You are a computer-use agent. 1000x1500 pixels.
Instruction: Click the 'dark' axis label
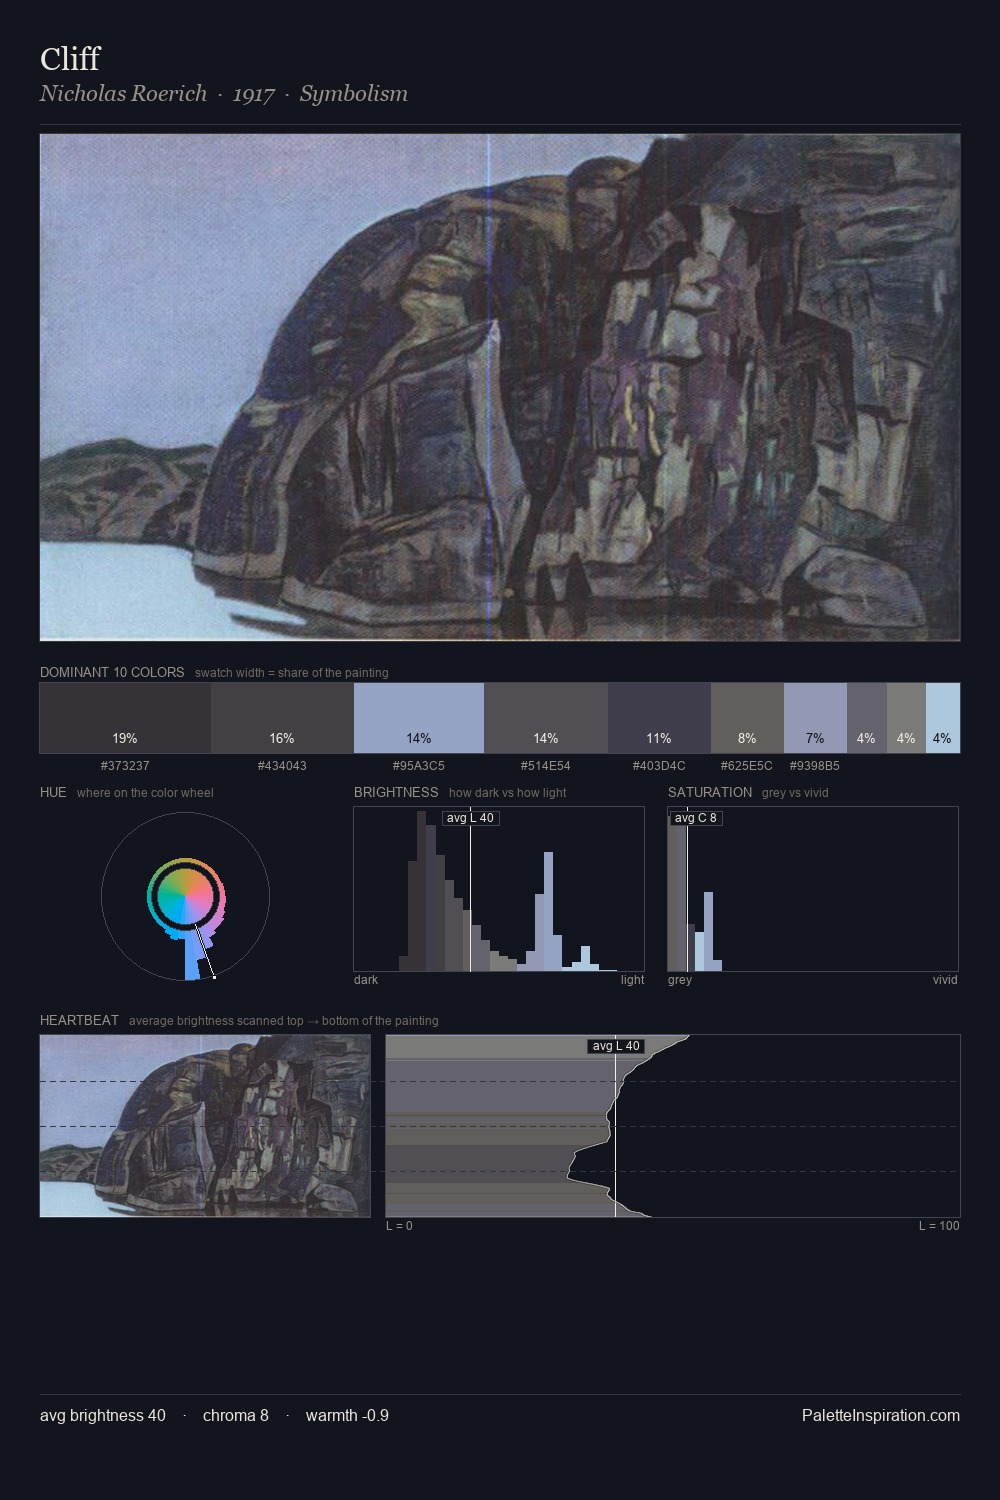[366, 980]
